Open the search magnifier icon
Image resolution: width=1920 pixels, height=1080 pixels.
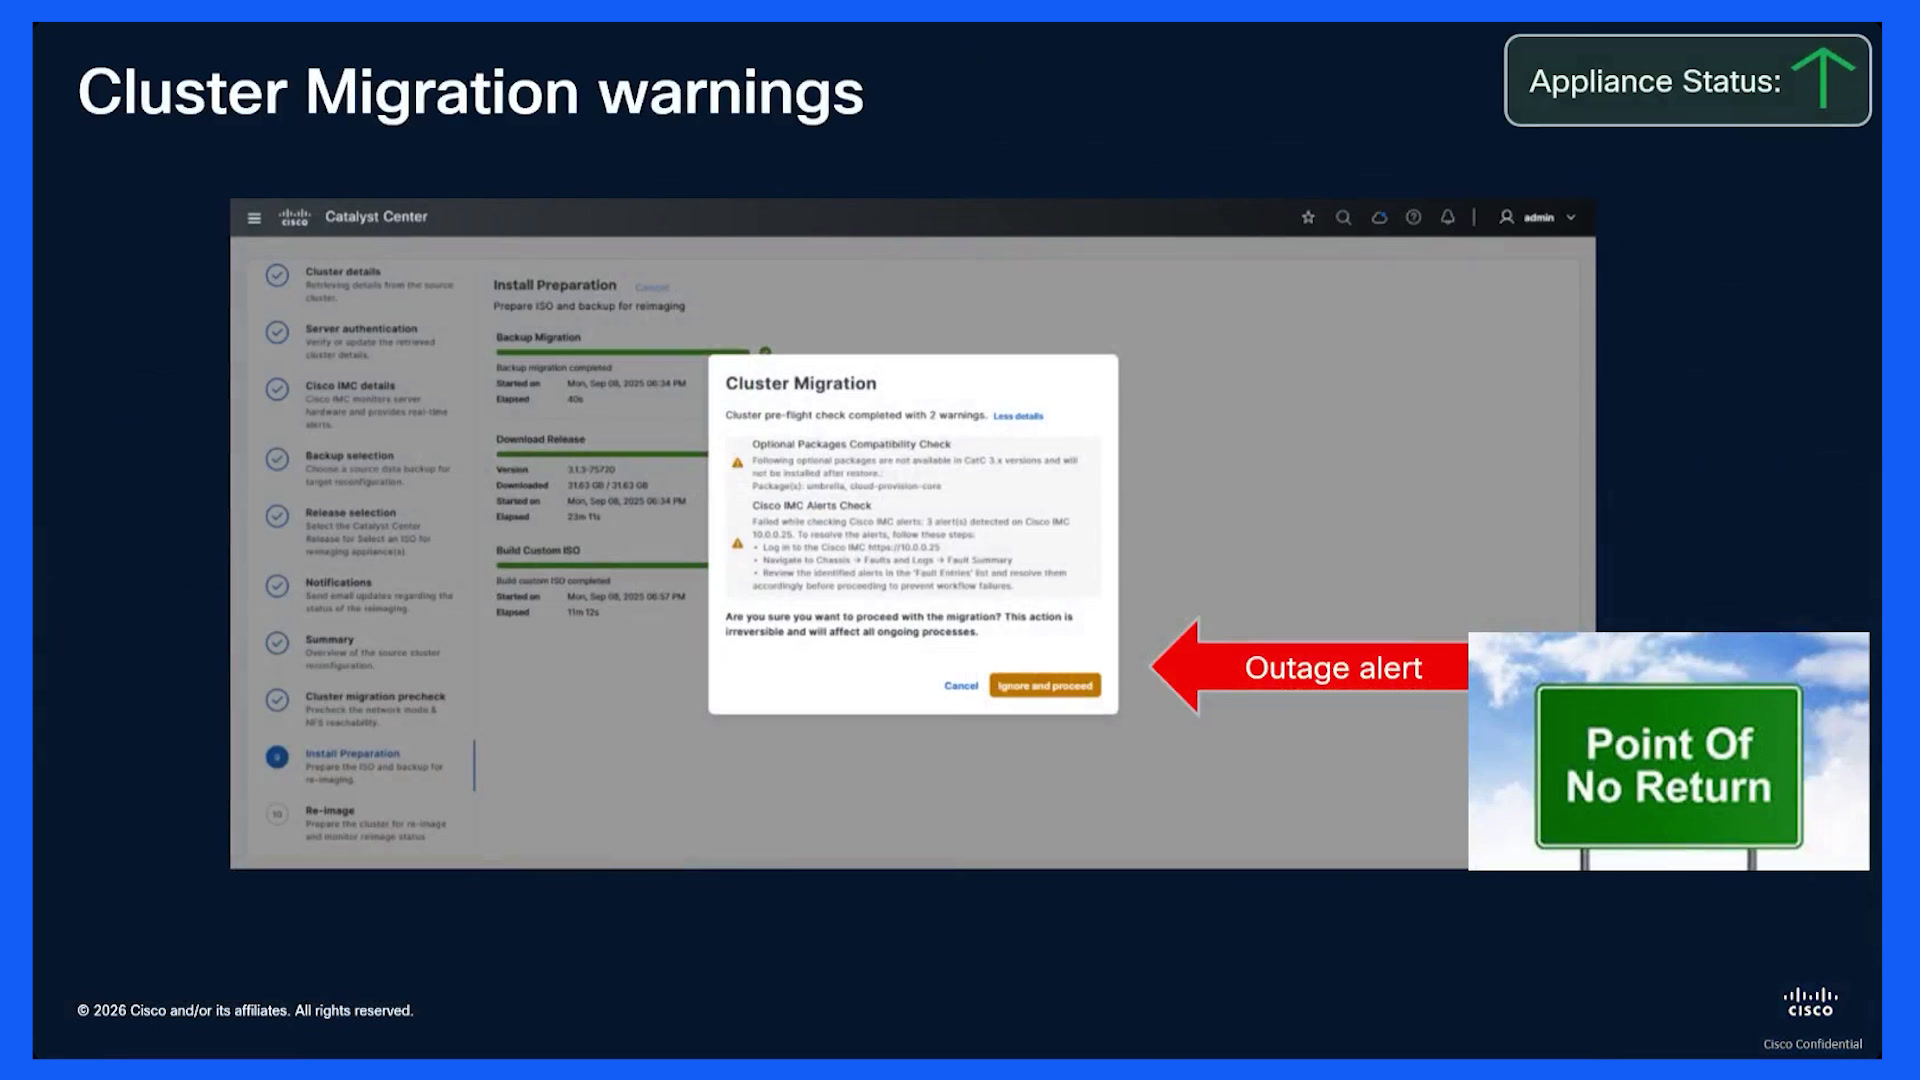point(1343,217)
